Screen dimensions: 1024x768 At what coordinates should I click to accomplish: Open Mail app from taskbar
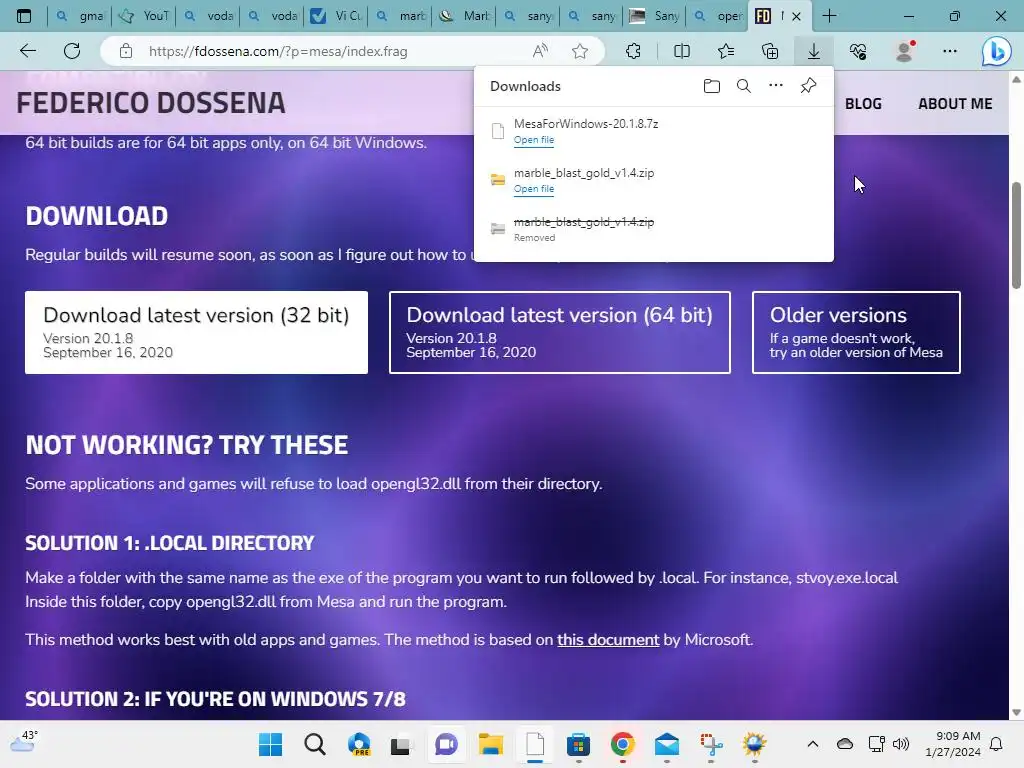click(x=667, y=744)
